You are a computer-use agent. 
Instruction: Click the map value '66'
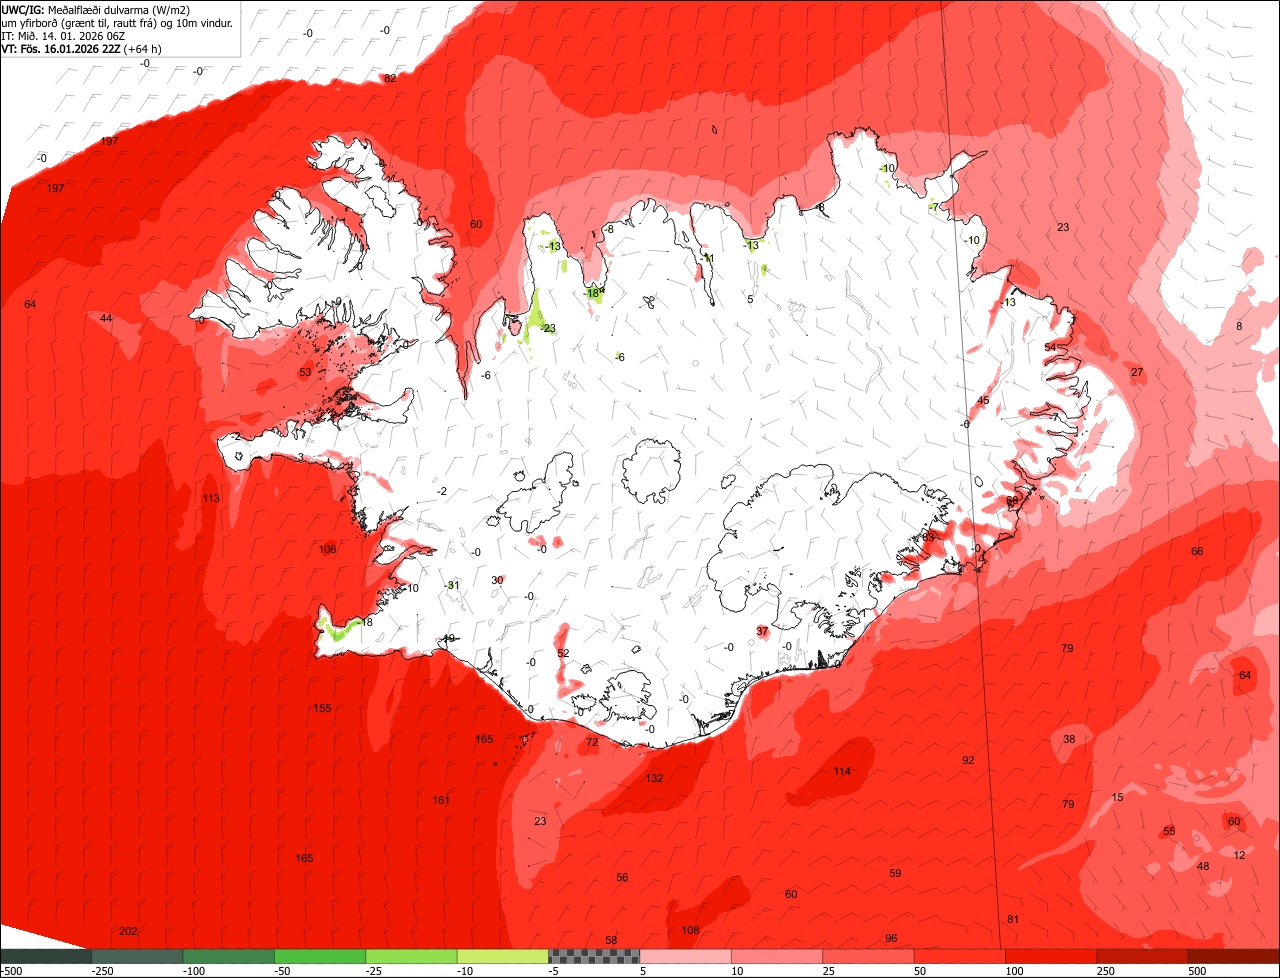(x=1197, y=551)
